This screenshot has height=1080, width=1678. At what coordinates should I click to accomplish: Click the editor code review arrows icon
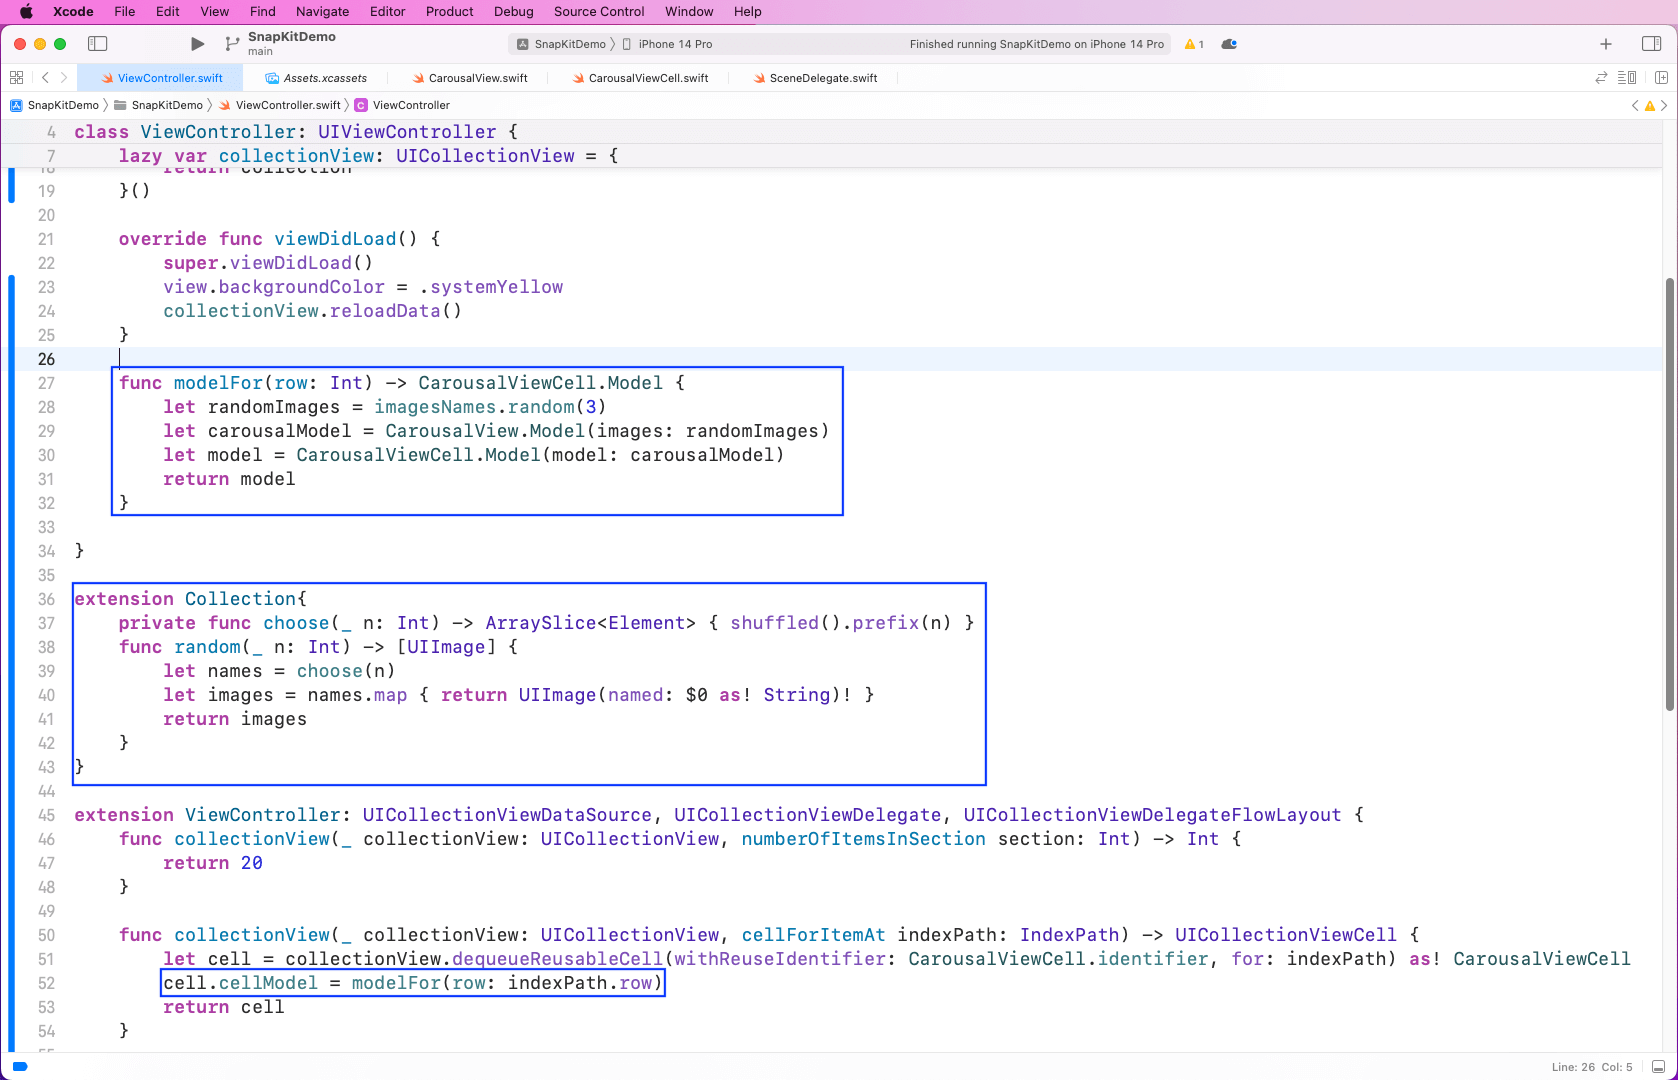click(1600, 78)
